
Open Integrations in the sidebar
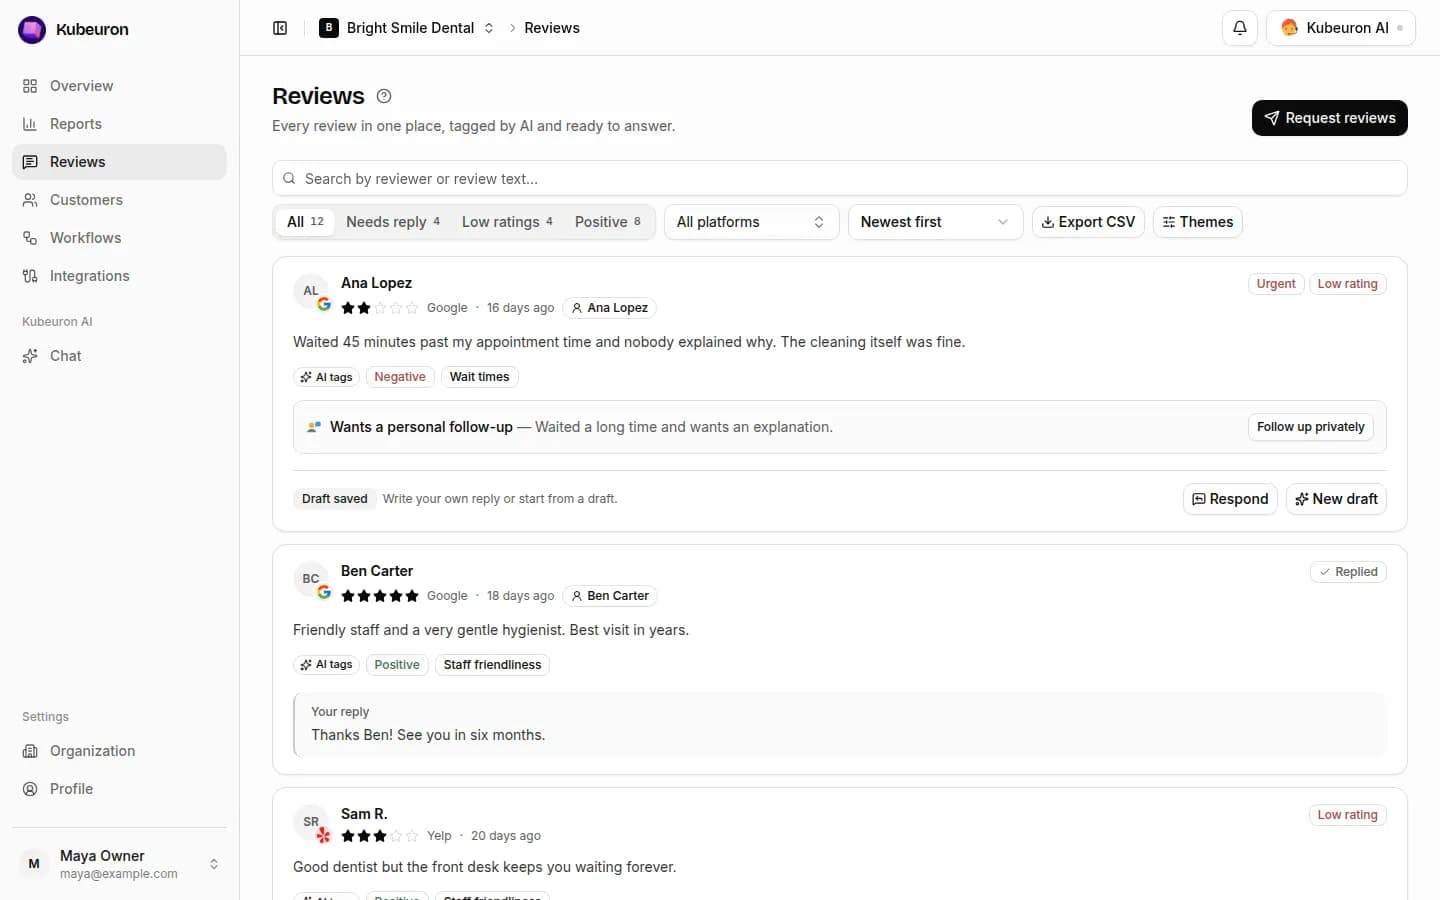[x=119, y=276]
